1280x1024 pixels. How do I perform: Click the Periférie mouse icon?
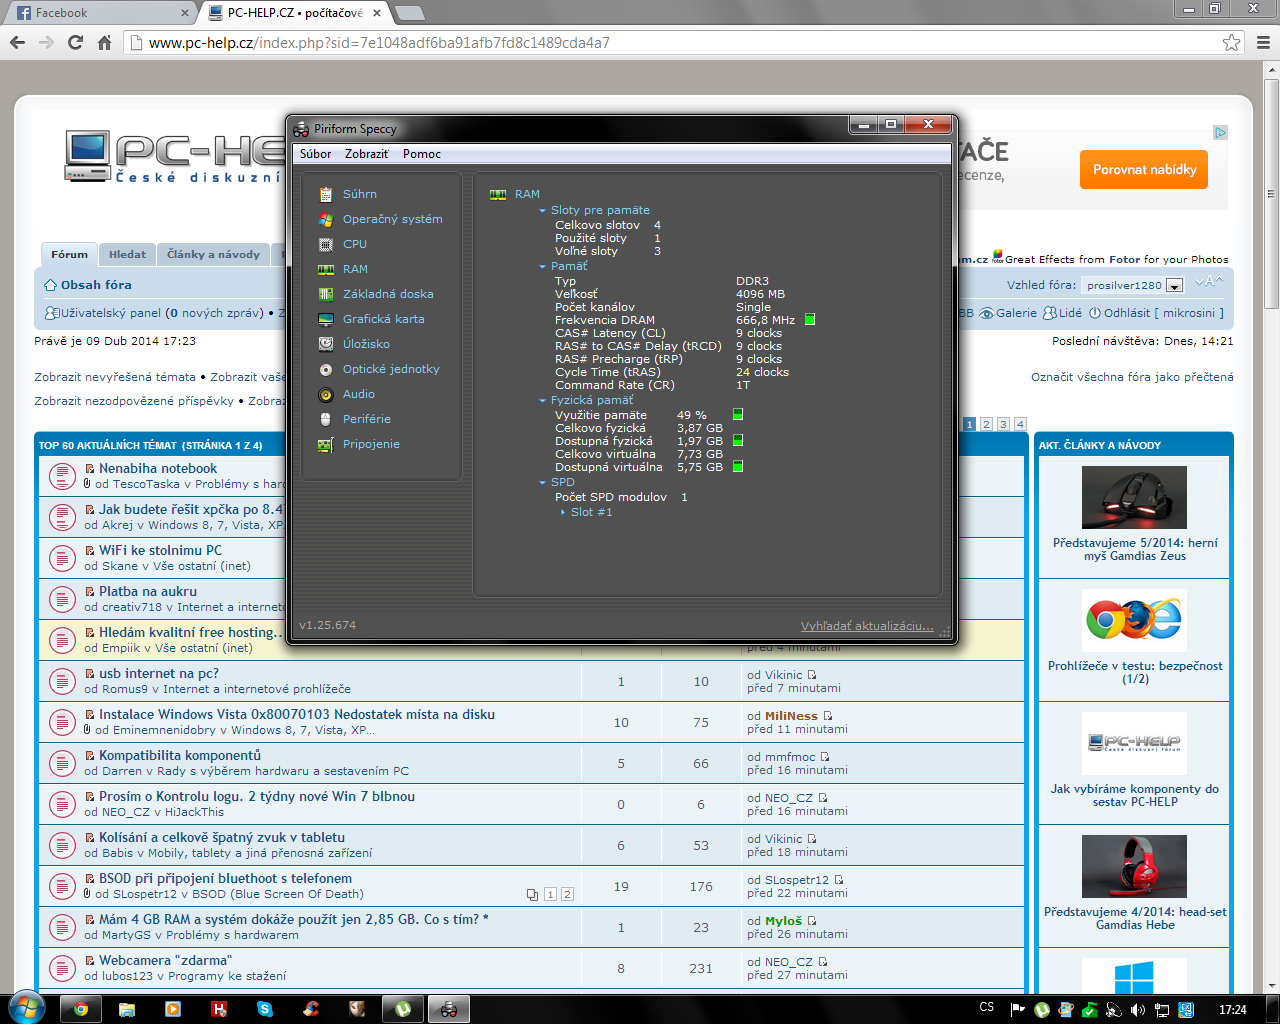pos(325,419)
